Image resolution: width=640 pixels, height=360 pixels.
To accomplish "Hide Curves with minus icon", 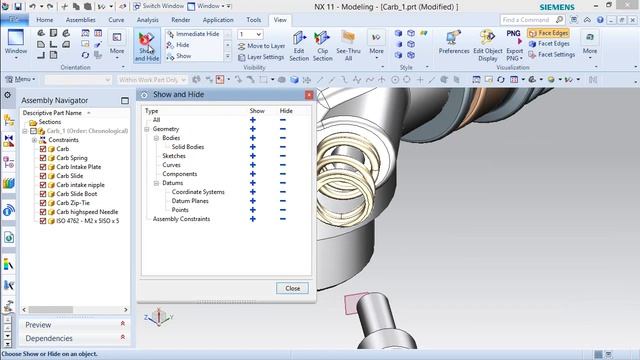I will (282, 165).
